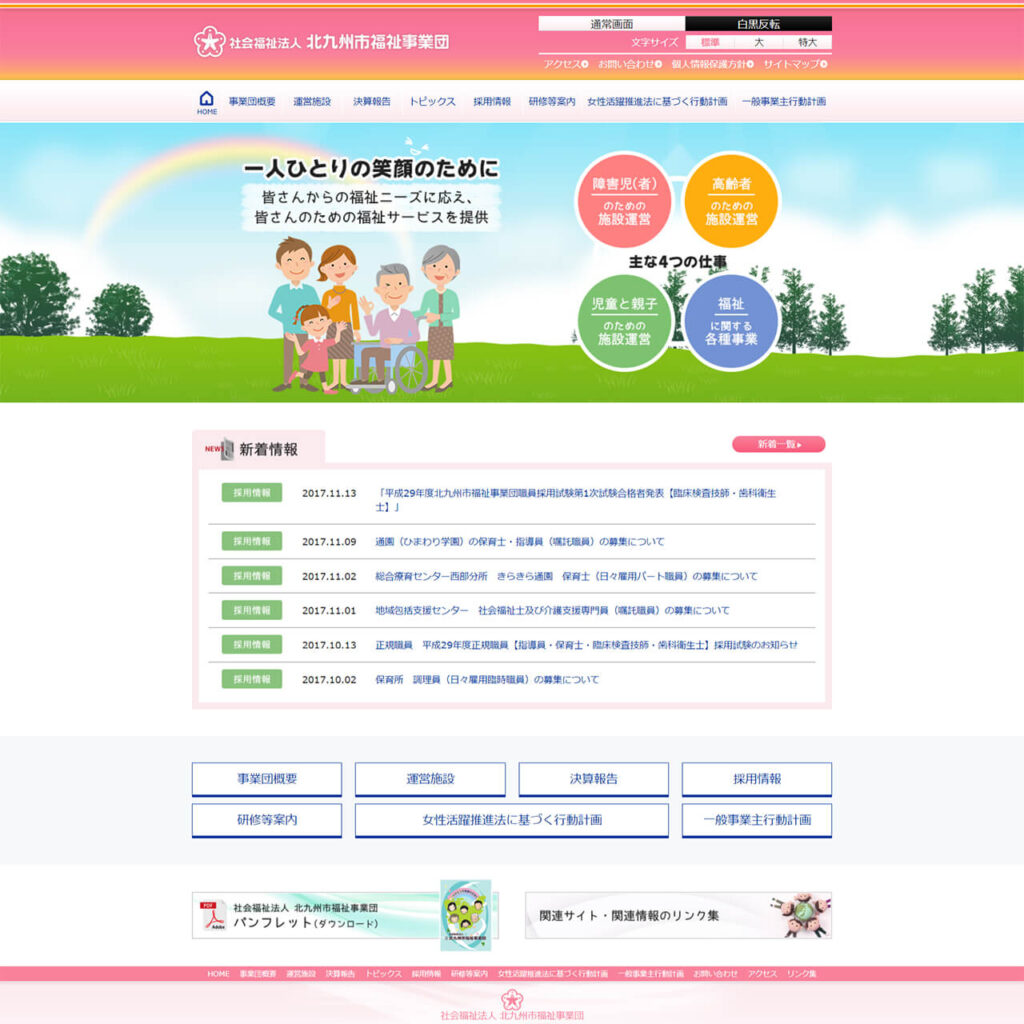Click the 女性活躍推進法に基づく行動計画 box button

point(511,820)
